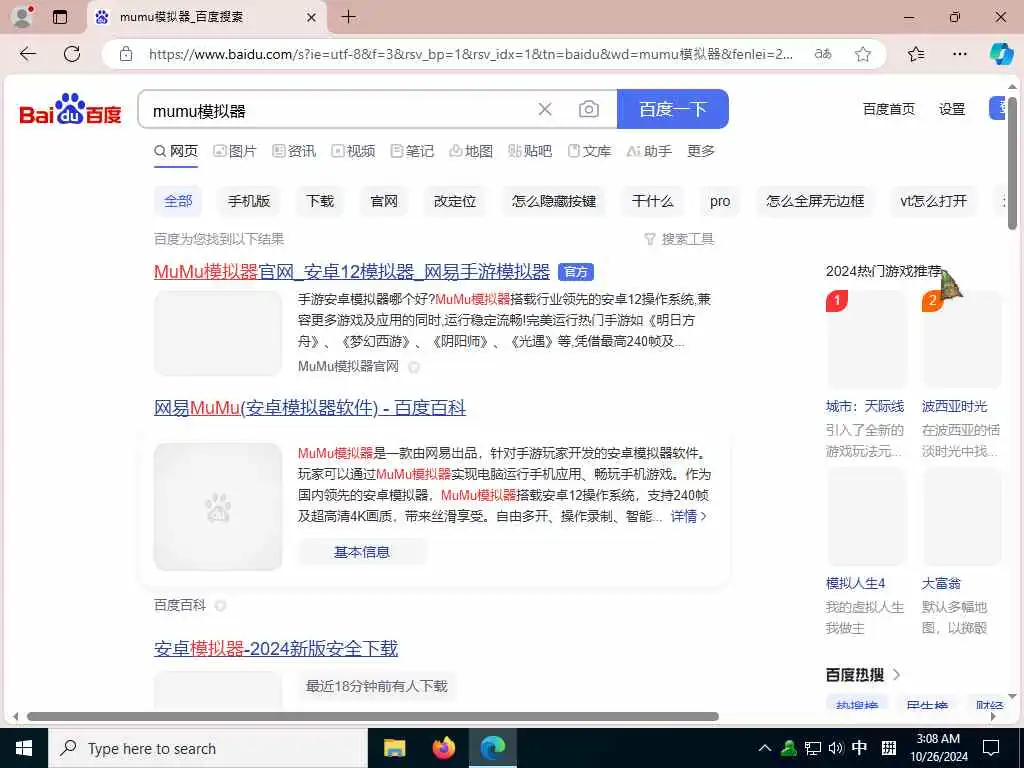Open the 设置 link
This screenshot has height=768, width=1024.
coord(952,109)
